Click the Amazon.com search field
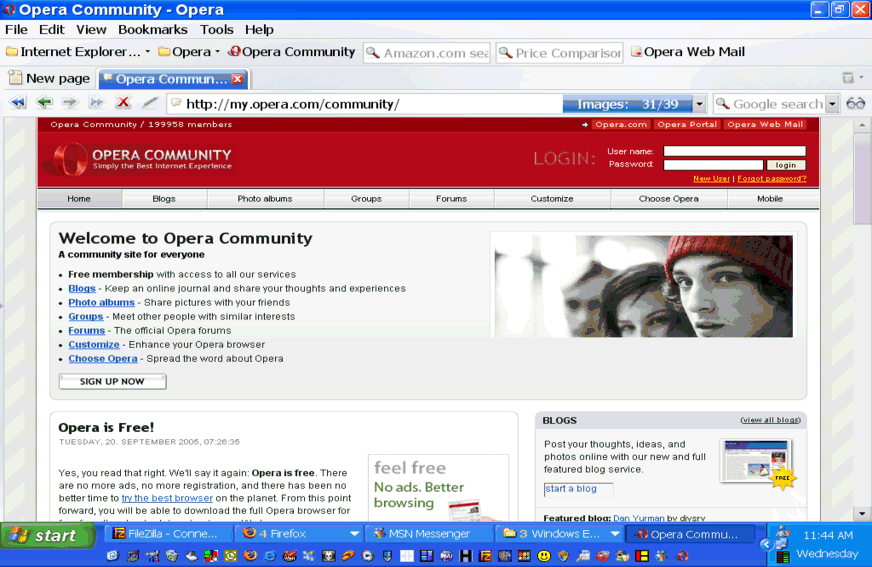The image size is (872, 567). point(427,53)
